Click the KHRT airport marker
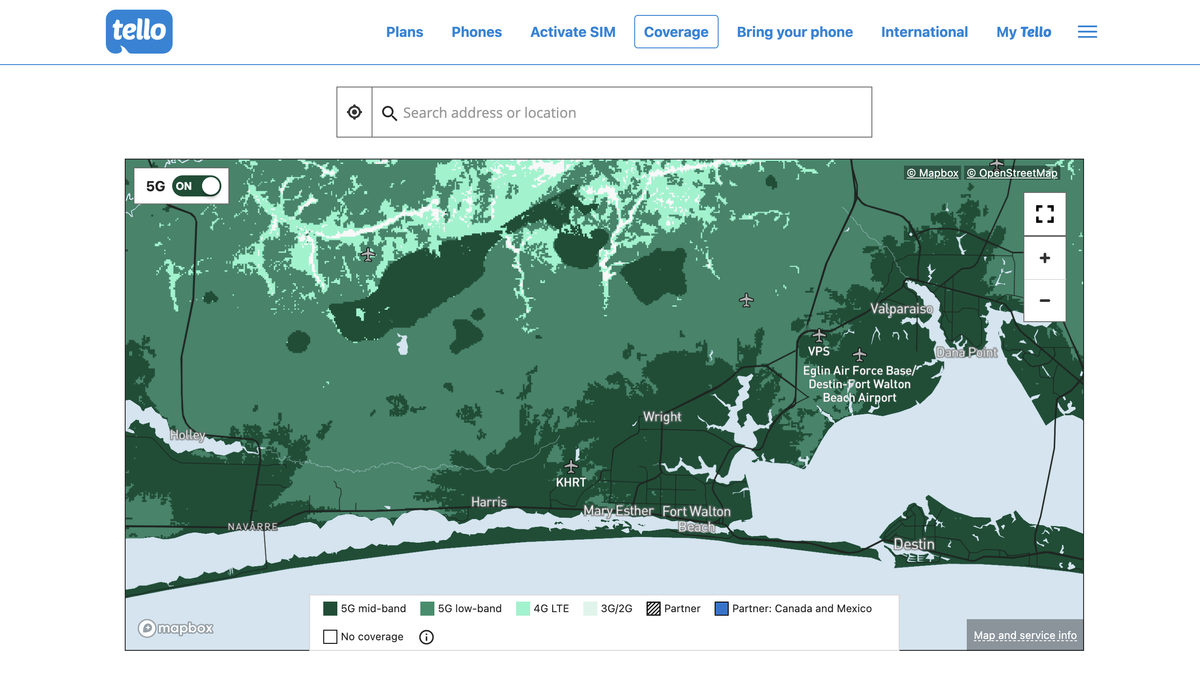 (x=571, y=467)
